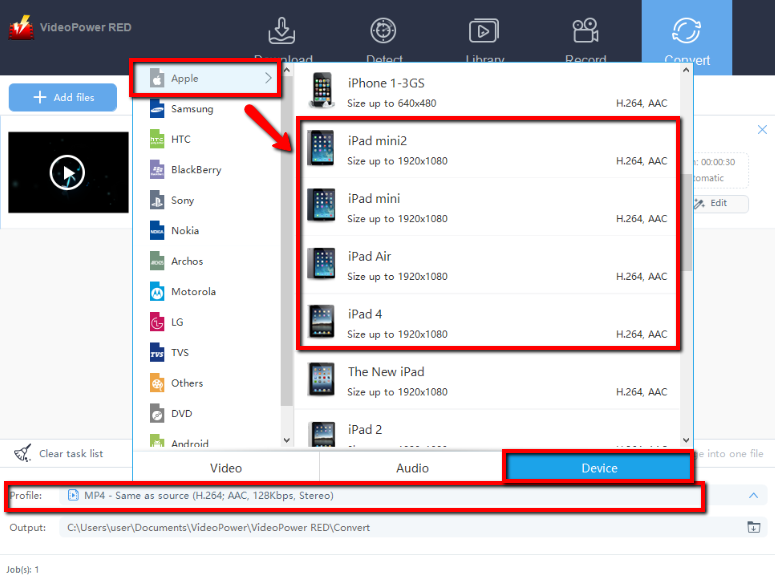Screen dimensions: 775x580
Task: Open the Library tab icon
Action: tap(484, 31)
